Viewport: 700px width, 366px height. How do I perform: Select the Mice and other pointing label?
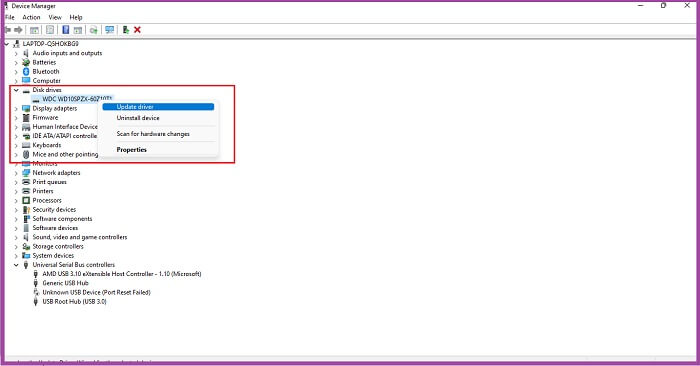coord(65,154)
